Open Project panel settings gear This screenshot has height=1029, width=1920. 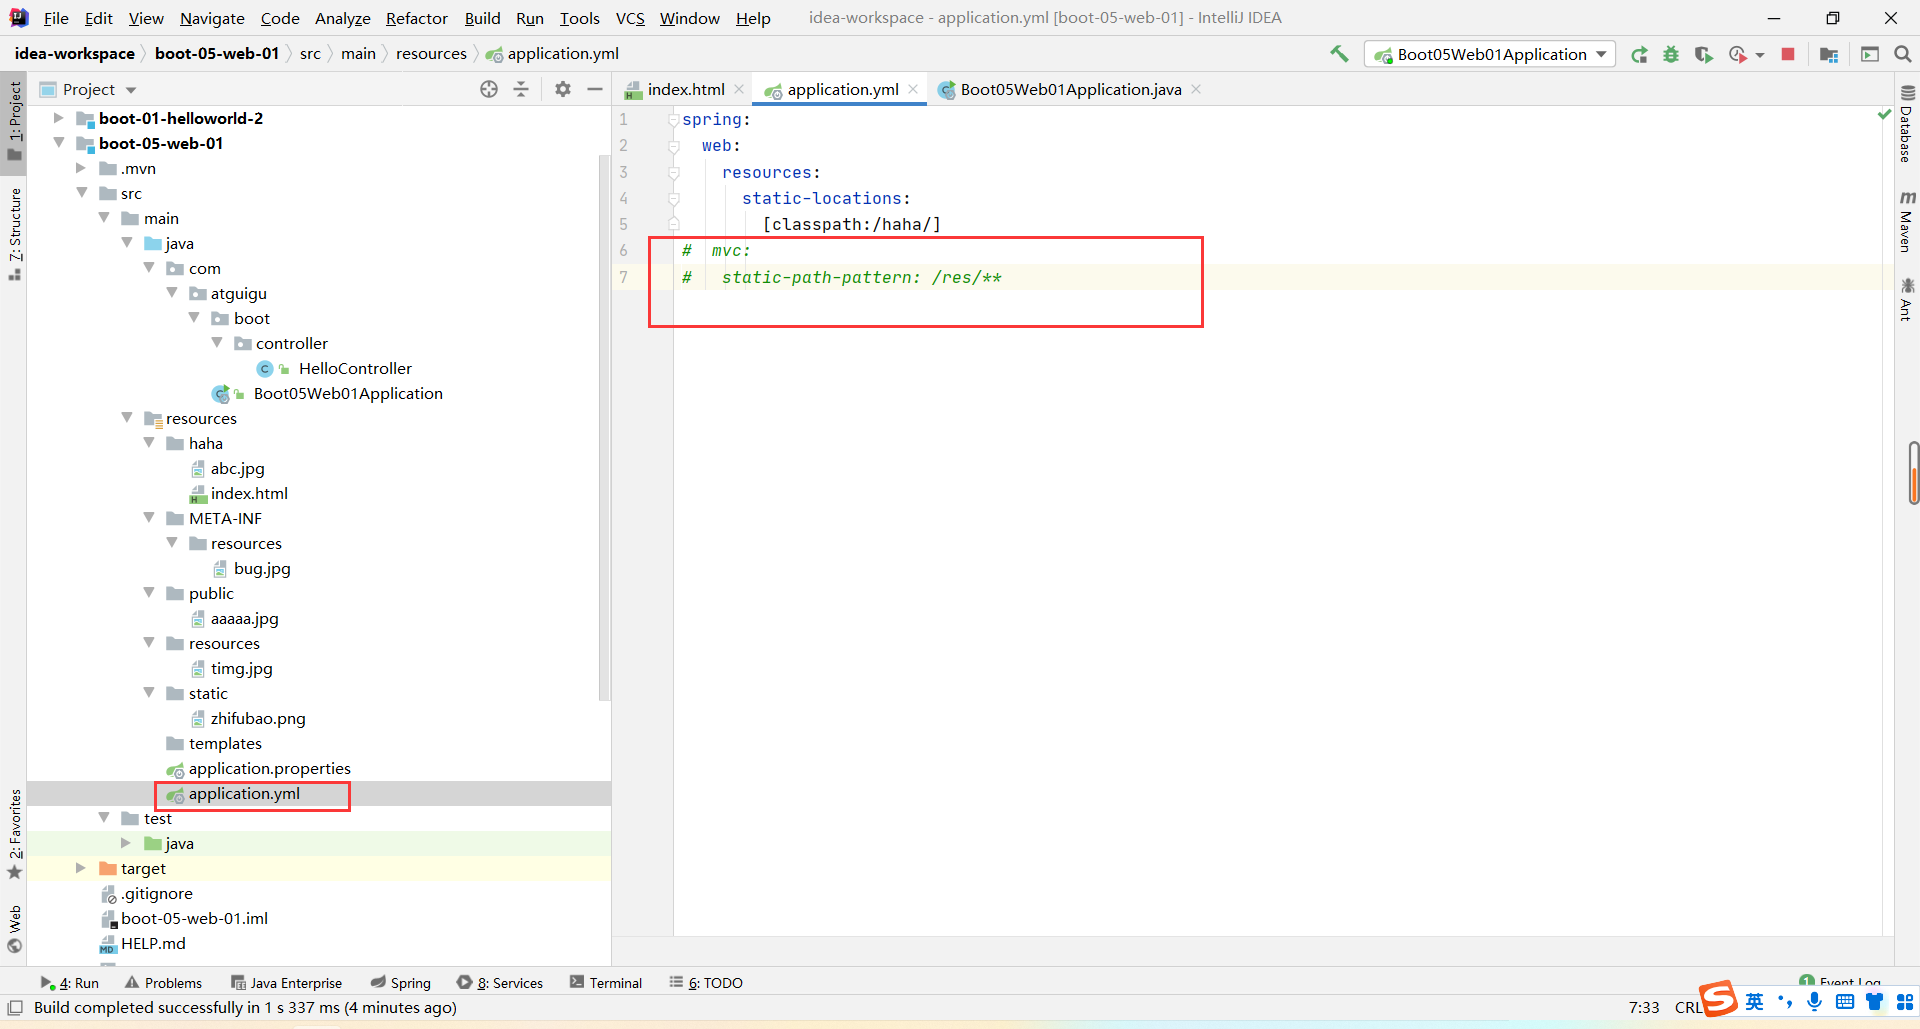pos(563,89)
